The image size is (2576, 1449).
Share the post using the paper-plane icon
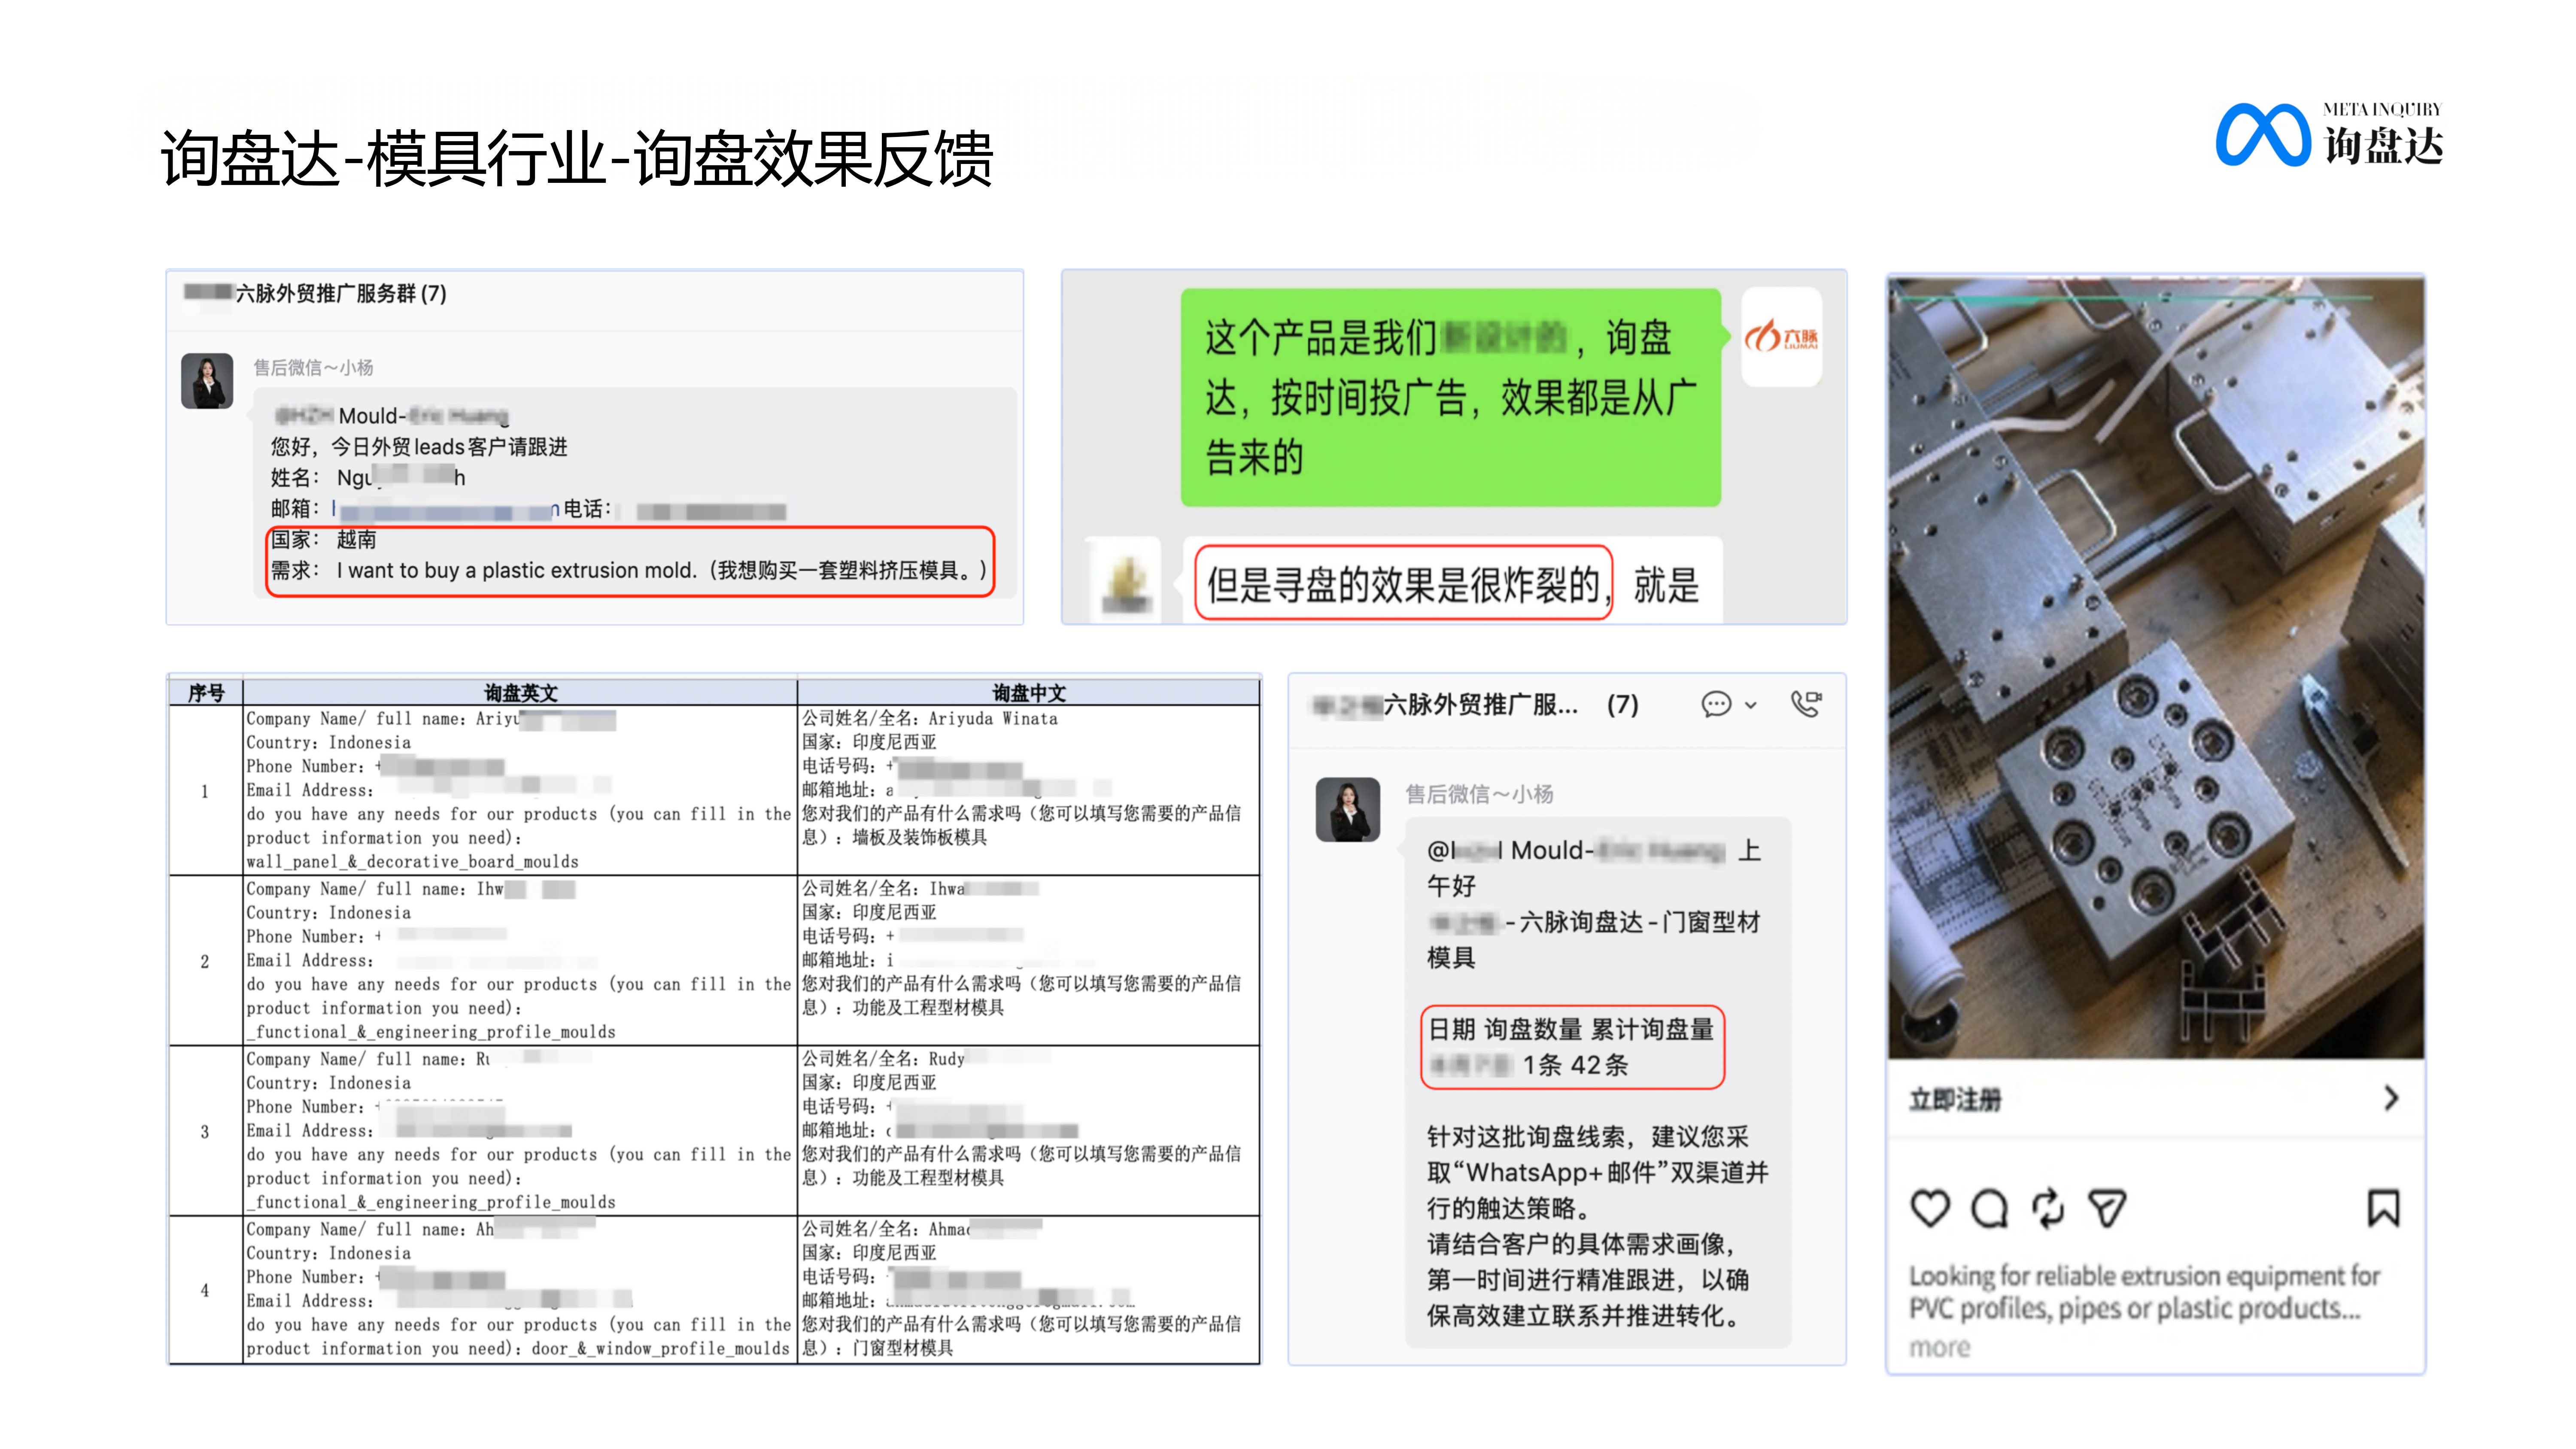point(2107,1208)
